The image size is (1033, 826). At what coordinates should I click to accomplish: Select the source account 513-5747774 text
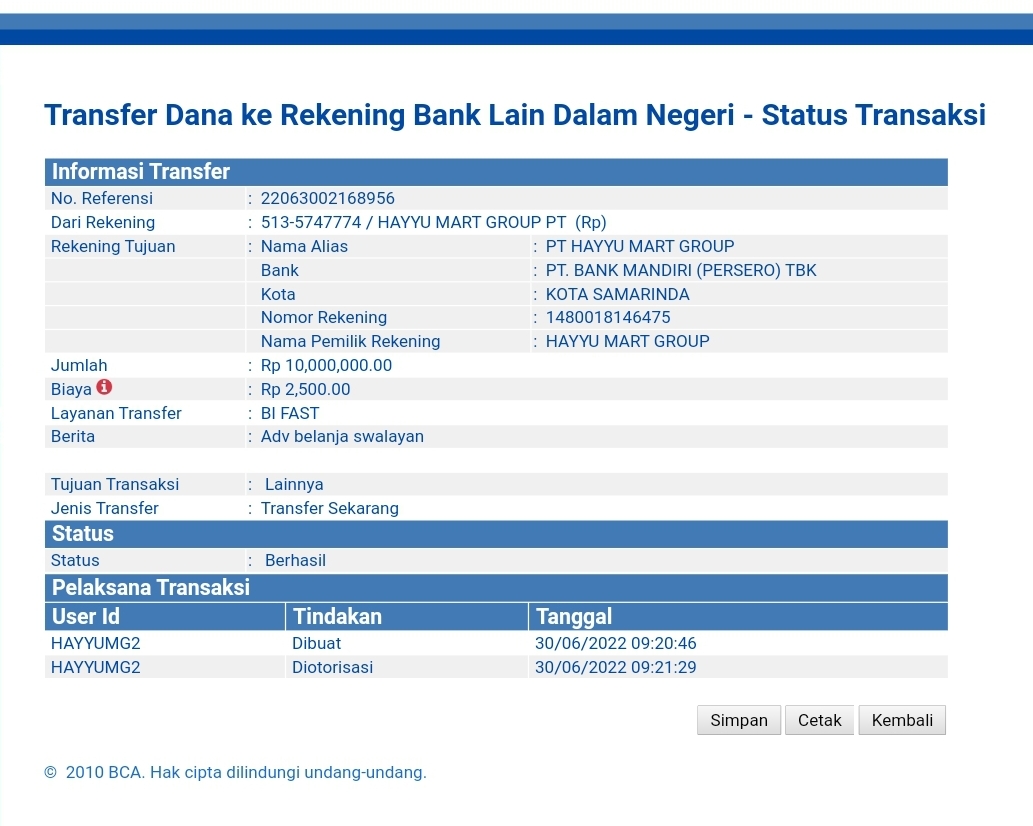click(310, 222)
